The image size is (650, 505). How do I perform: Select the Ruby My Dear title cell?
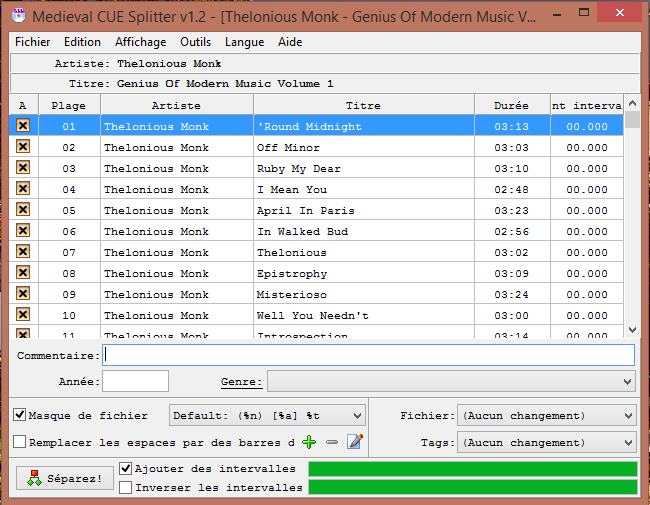pyautogui.click(x=364, y=168)
